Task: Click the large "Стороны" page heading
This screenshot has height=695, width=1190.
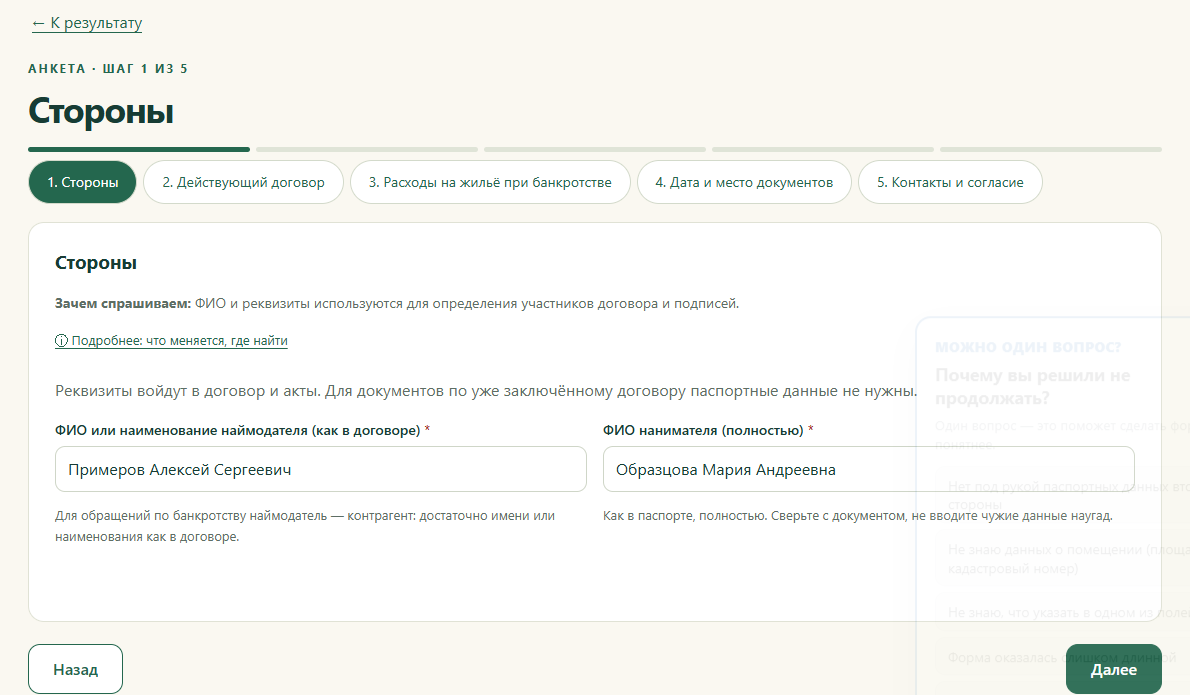Action: [x=101, y=111]
